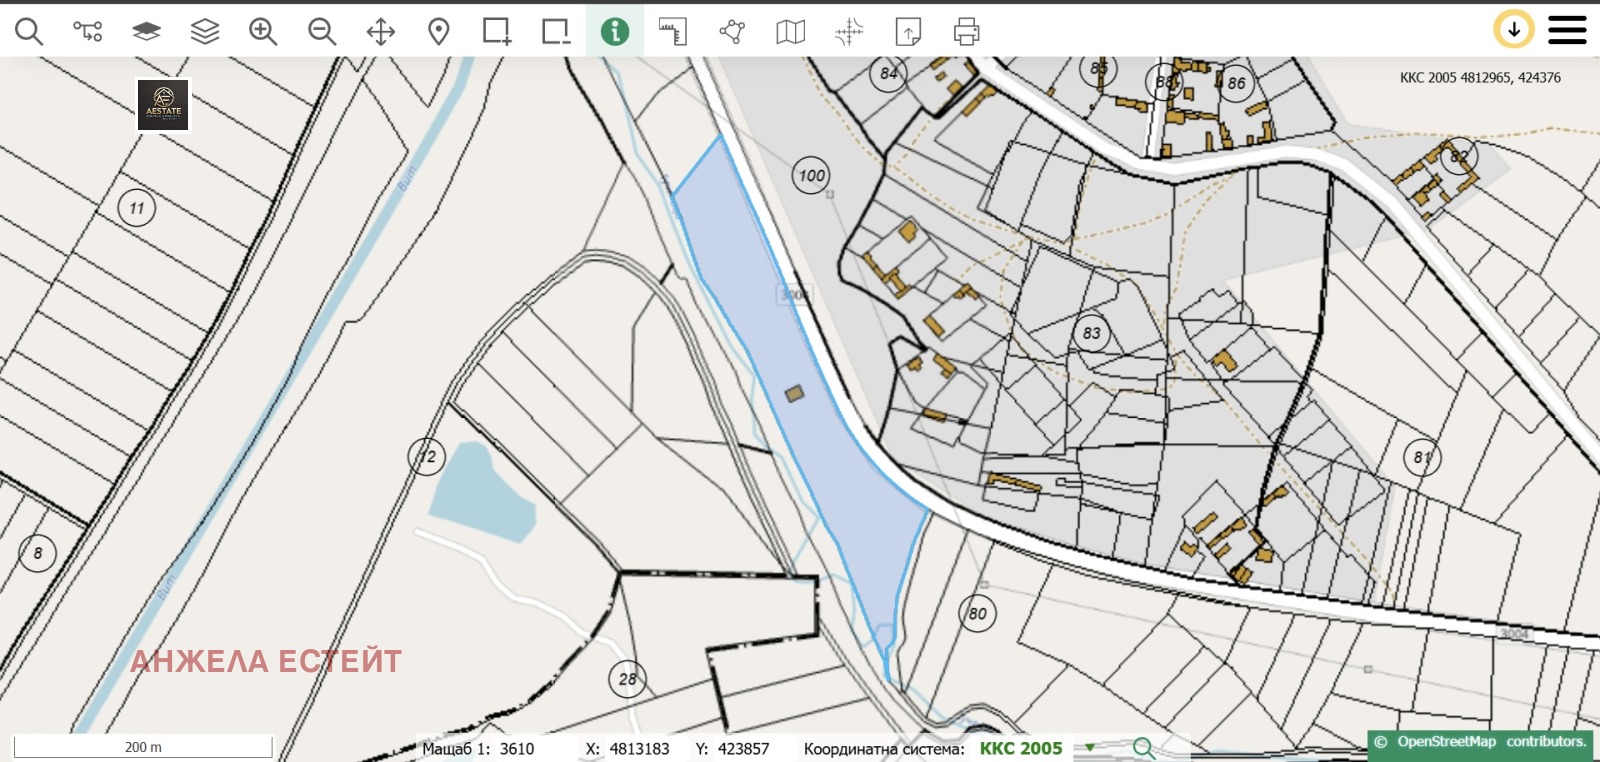Image resolution: width=1600 pixels, height=762 pixels.
Task: Toggle the remove-from-selection rectangle tool
Action: tap(556, 32)
